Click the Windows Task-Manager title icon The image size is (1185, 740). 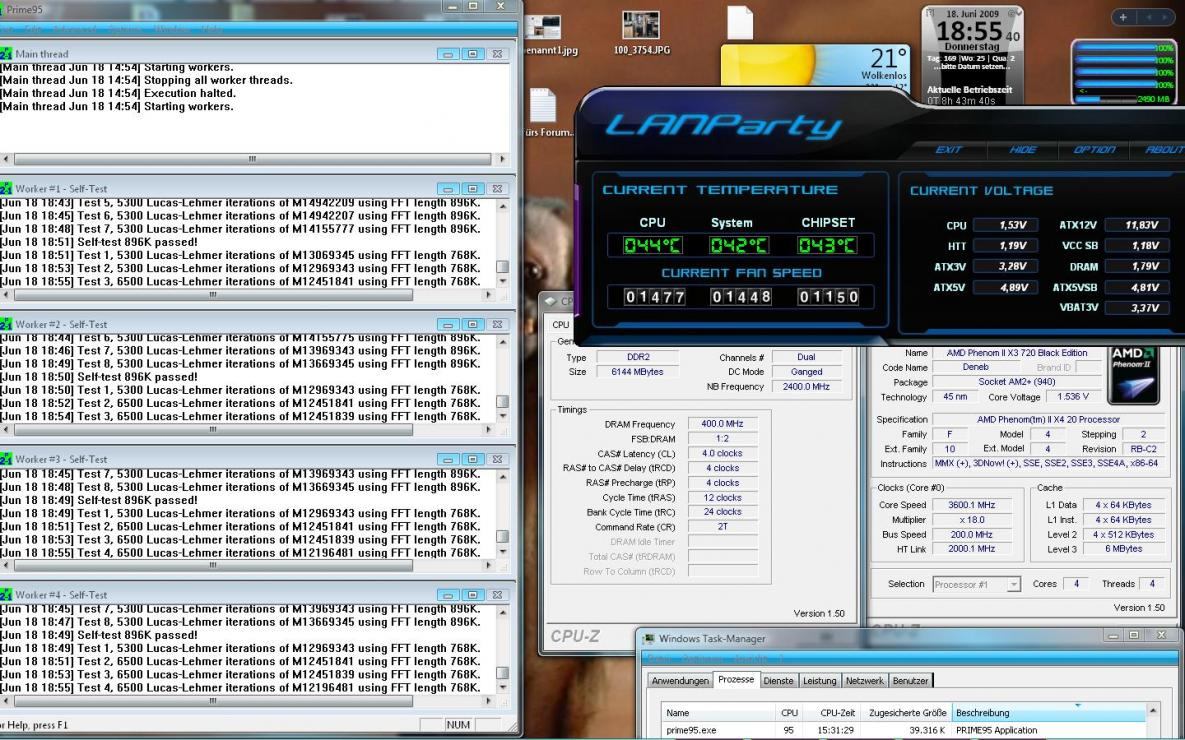pos(648,639)
